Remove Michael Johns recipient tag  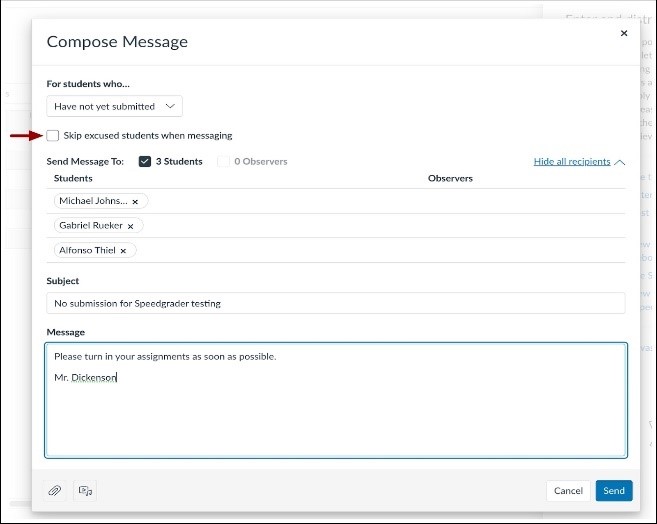pos(135,201)
